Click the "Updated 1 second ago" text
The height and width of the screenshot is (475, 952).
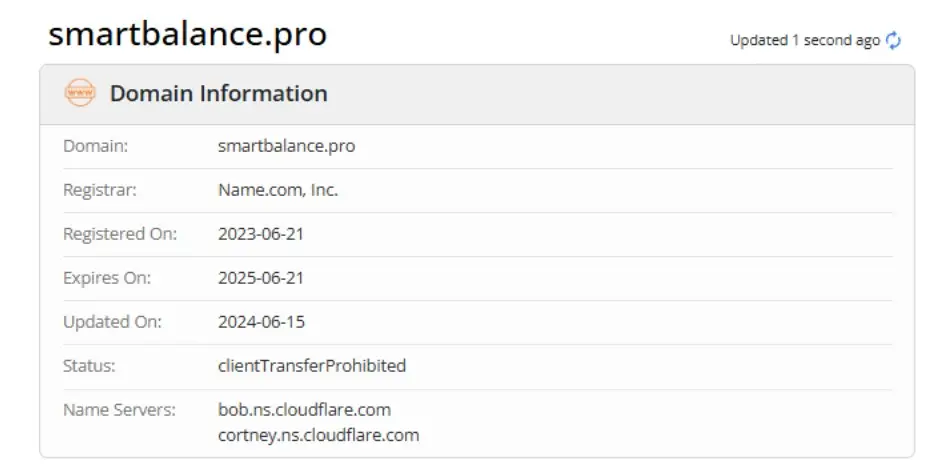804,41
